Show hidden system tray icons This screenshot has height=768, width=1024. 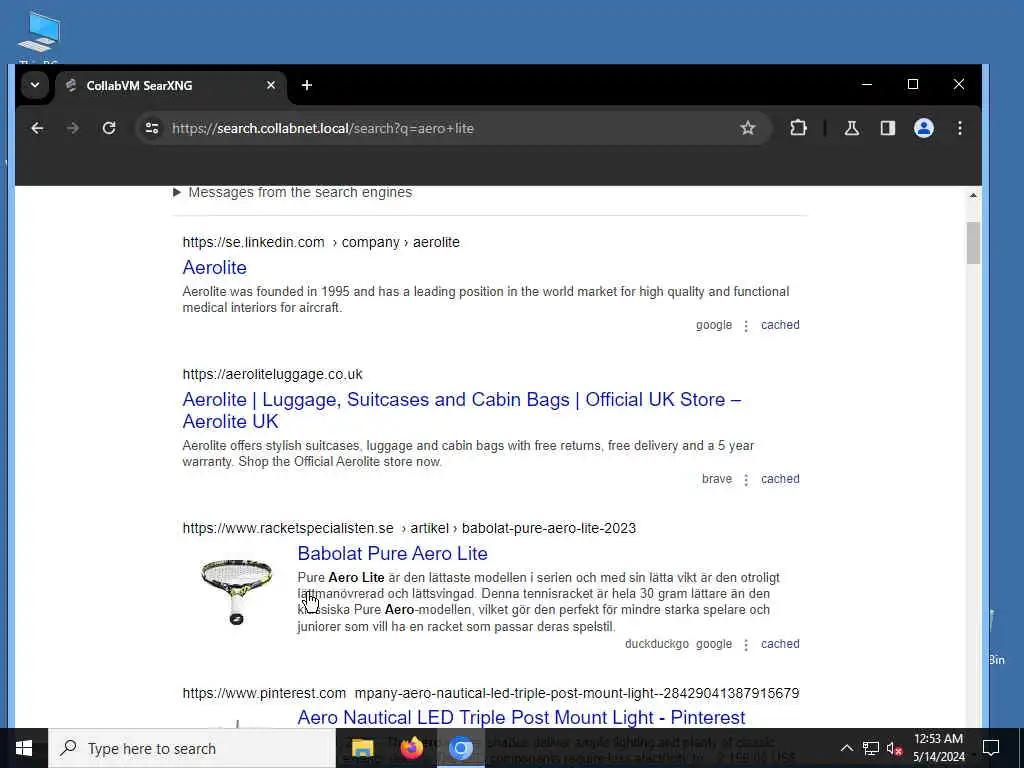tap(846, 748)
